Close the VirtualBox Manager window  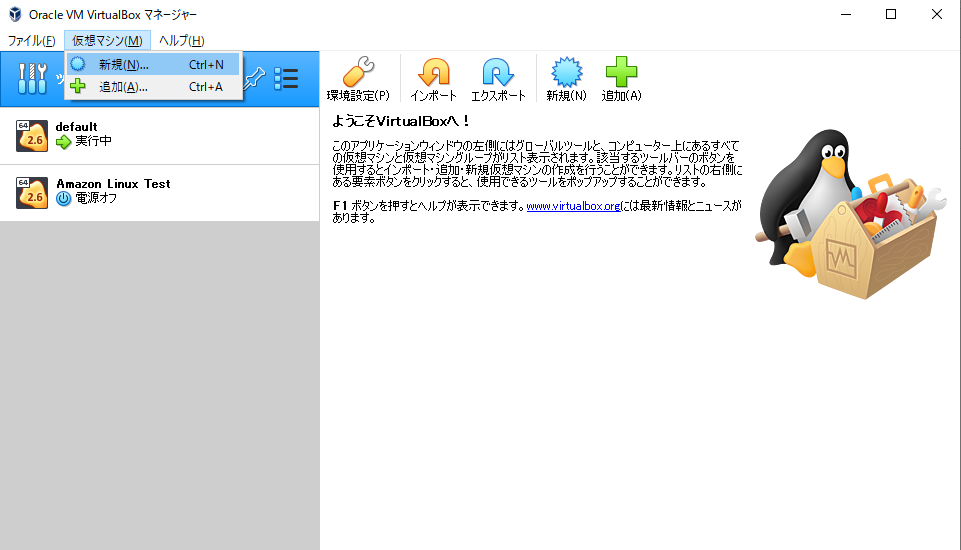point(936,14)
